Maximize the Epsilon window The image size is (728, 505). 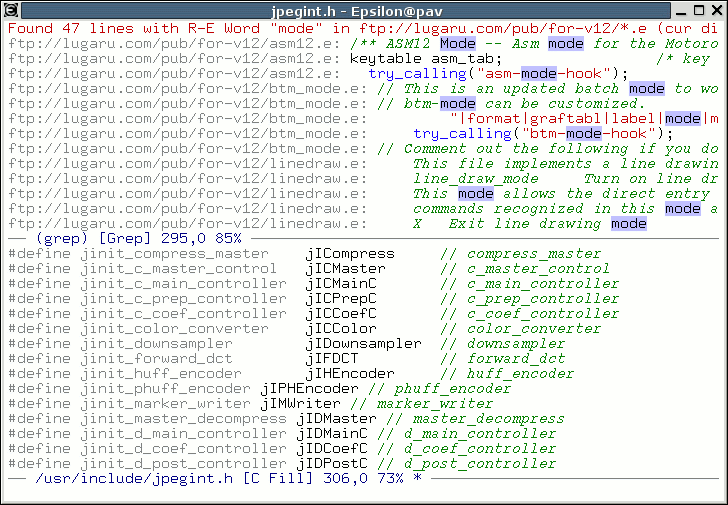(699, 10)
